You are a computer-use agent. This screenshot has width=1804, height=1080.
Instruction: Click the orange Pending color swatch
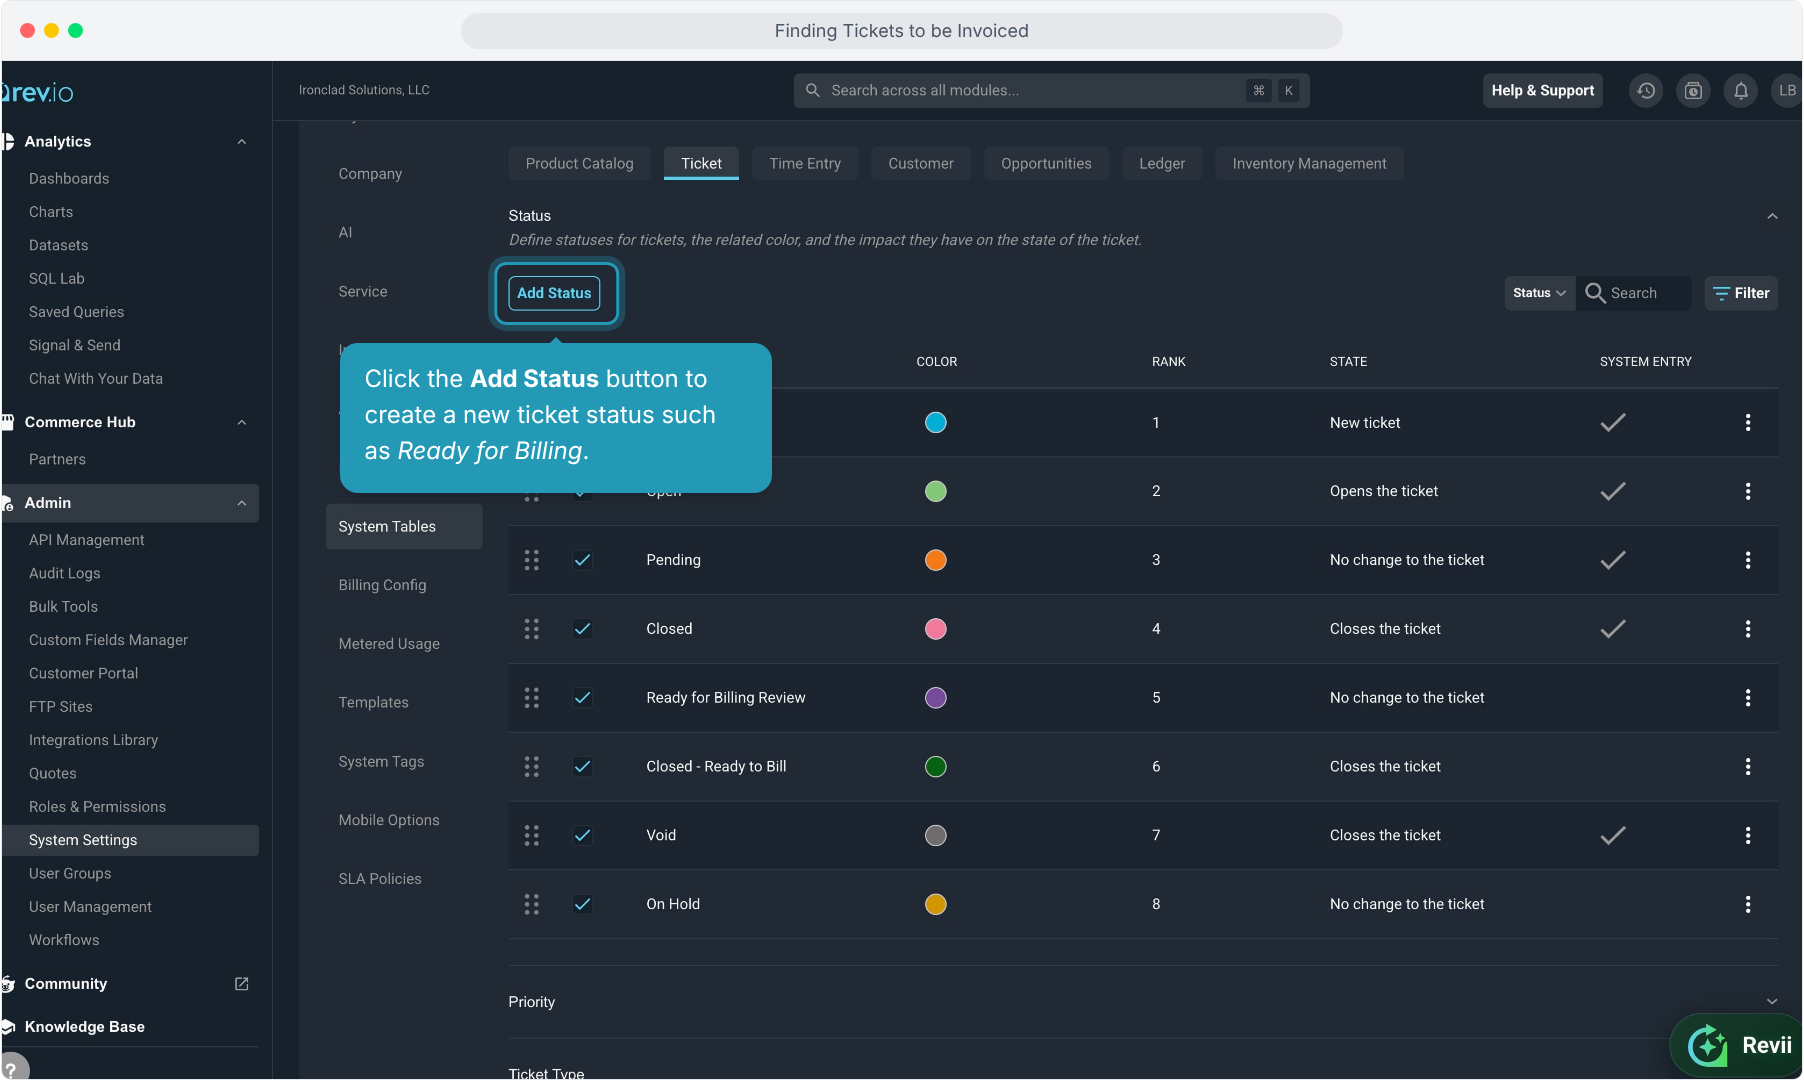936,560
